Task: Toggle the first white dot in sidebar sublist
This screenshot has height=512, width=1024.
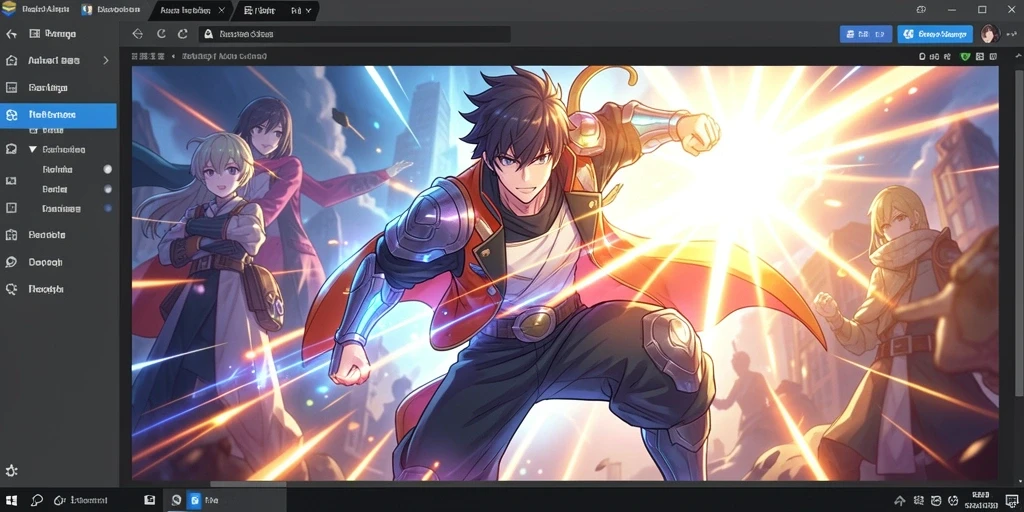Action: tap(108, 169)
